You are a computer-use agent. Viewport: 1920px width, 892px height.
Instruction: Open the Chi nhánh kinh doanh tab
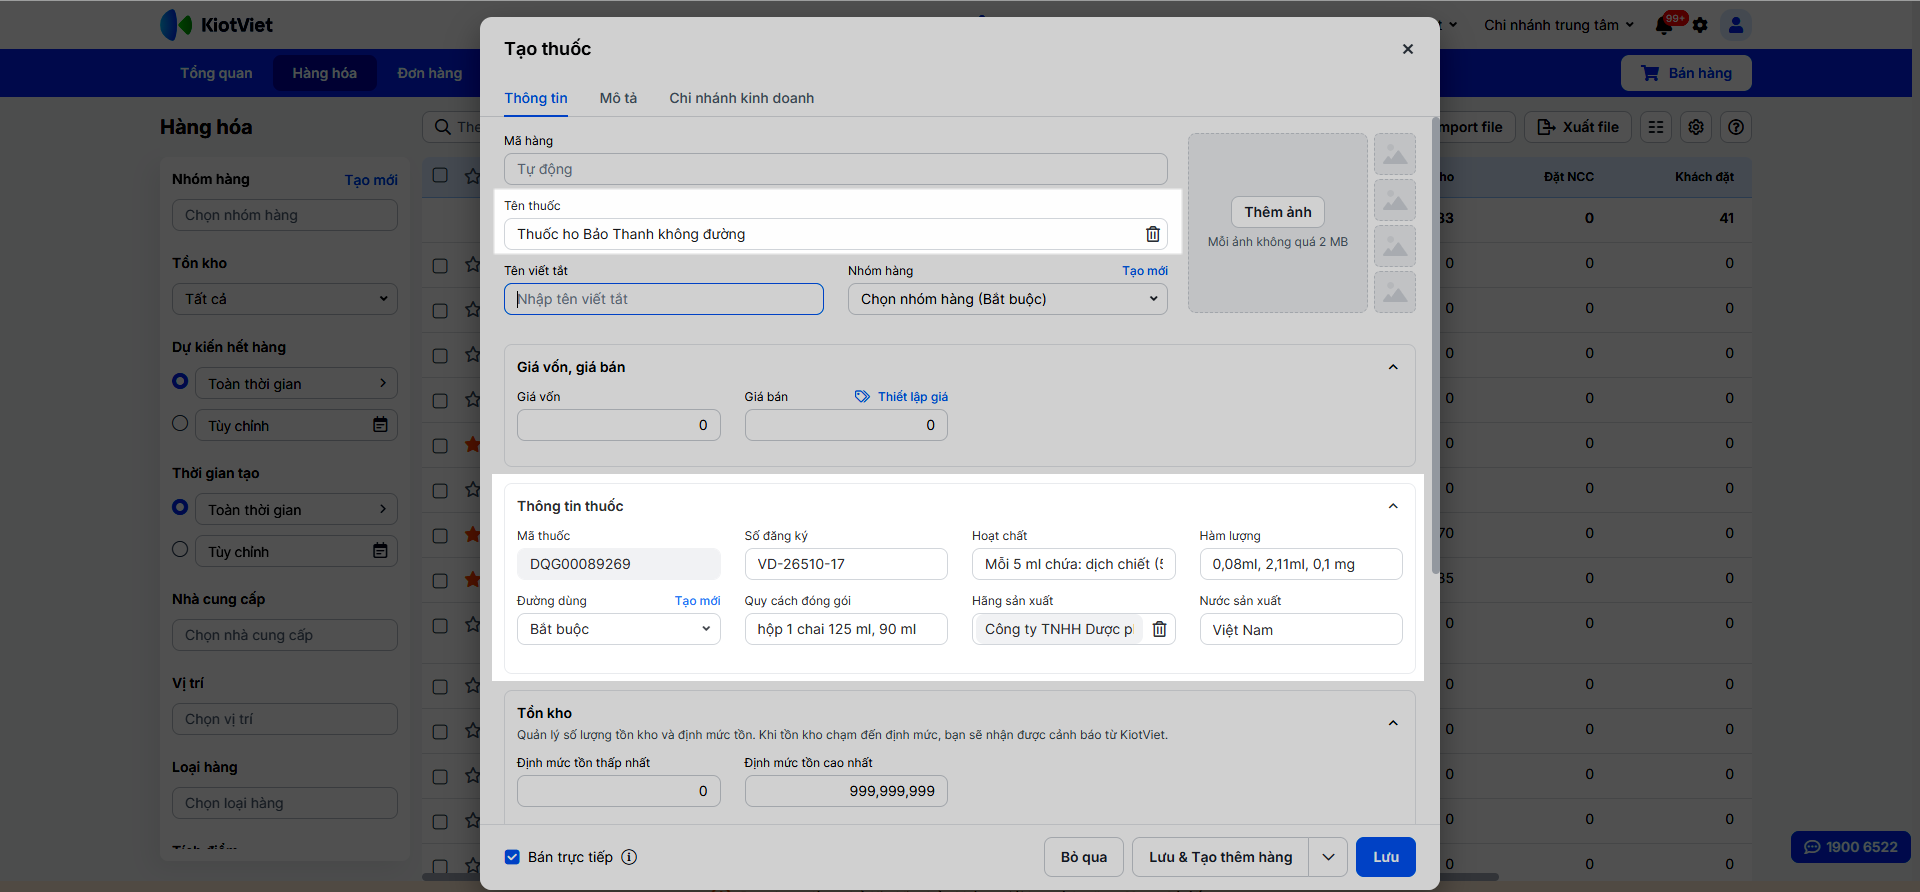point(741,98)
